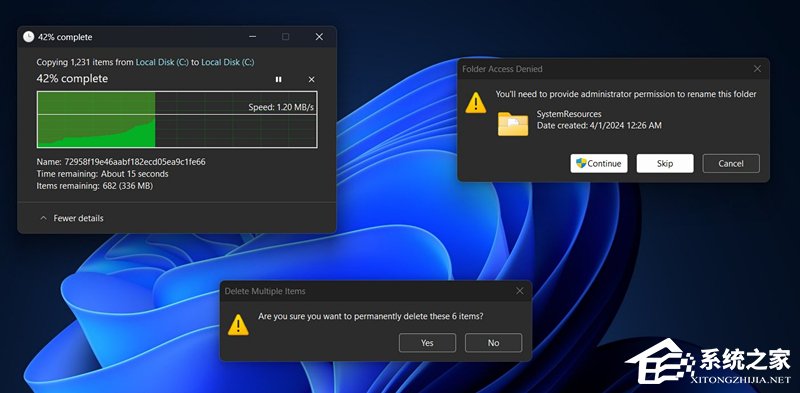
Task: Click the copy progress speed graph
Action: 177,119
